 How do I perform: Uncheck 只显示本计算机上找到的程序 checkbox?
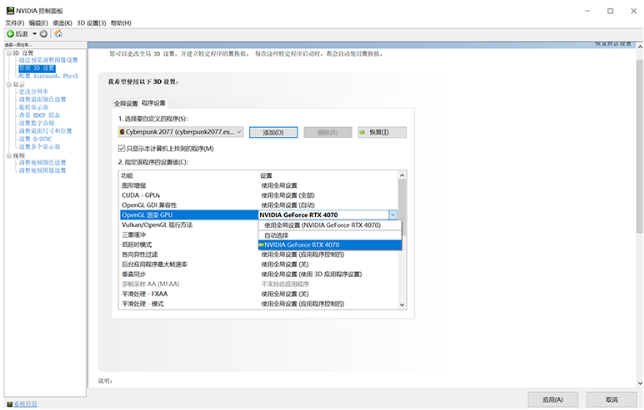tap(122, 148)
